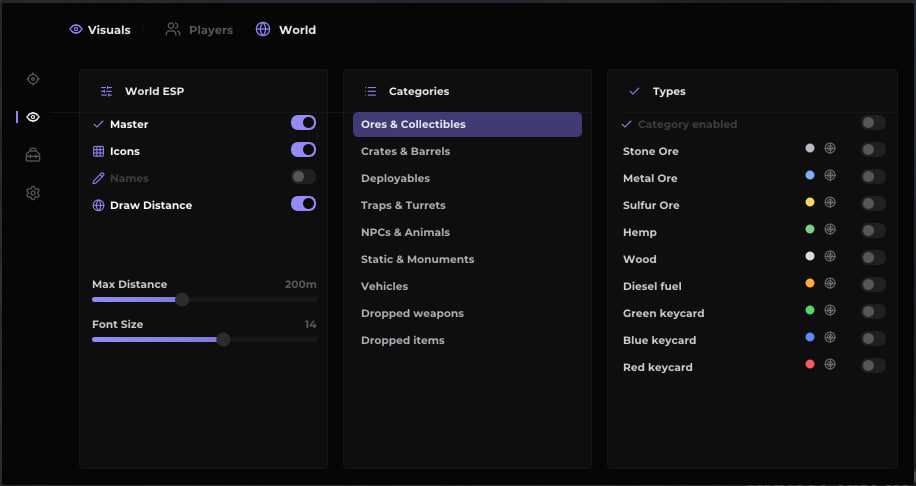Screen dimensions: 916x486
Task: Open the Wood white color swatch
Action: 810,256
